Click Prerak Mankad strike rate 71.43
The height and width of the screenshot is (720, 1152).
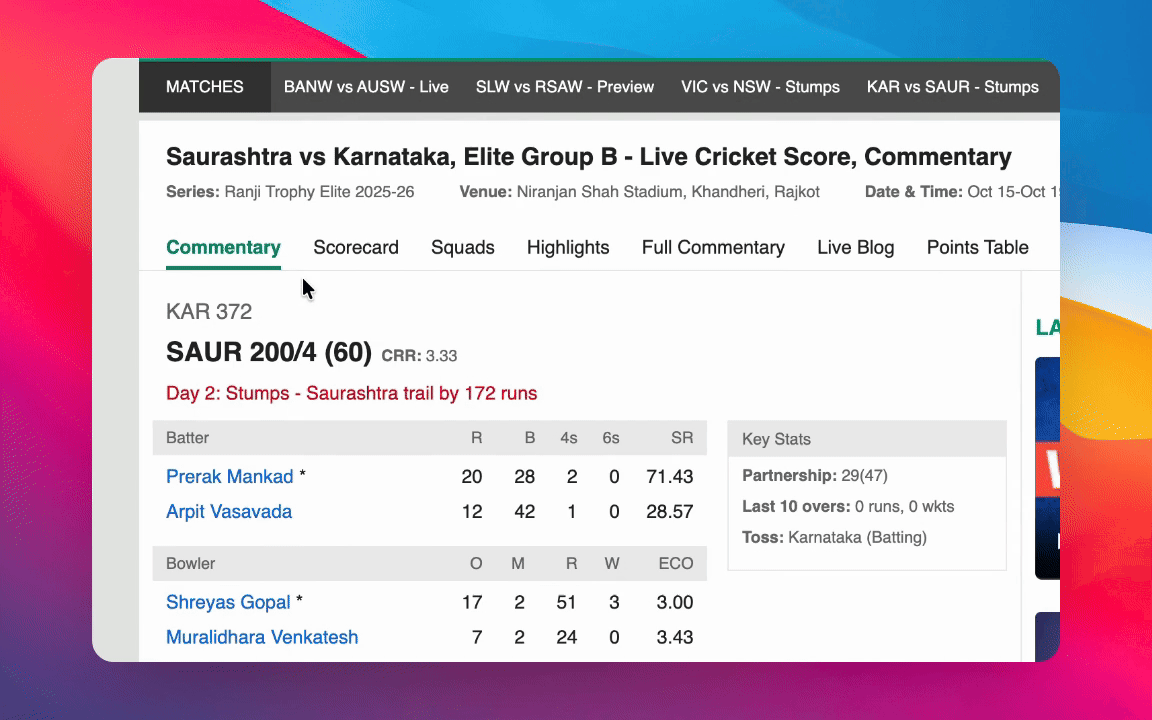(669, 477)
